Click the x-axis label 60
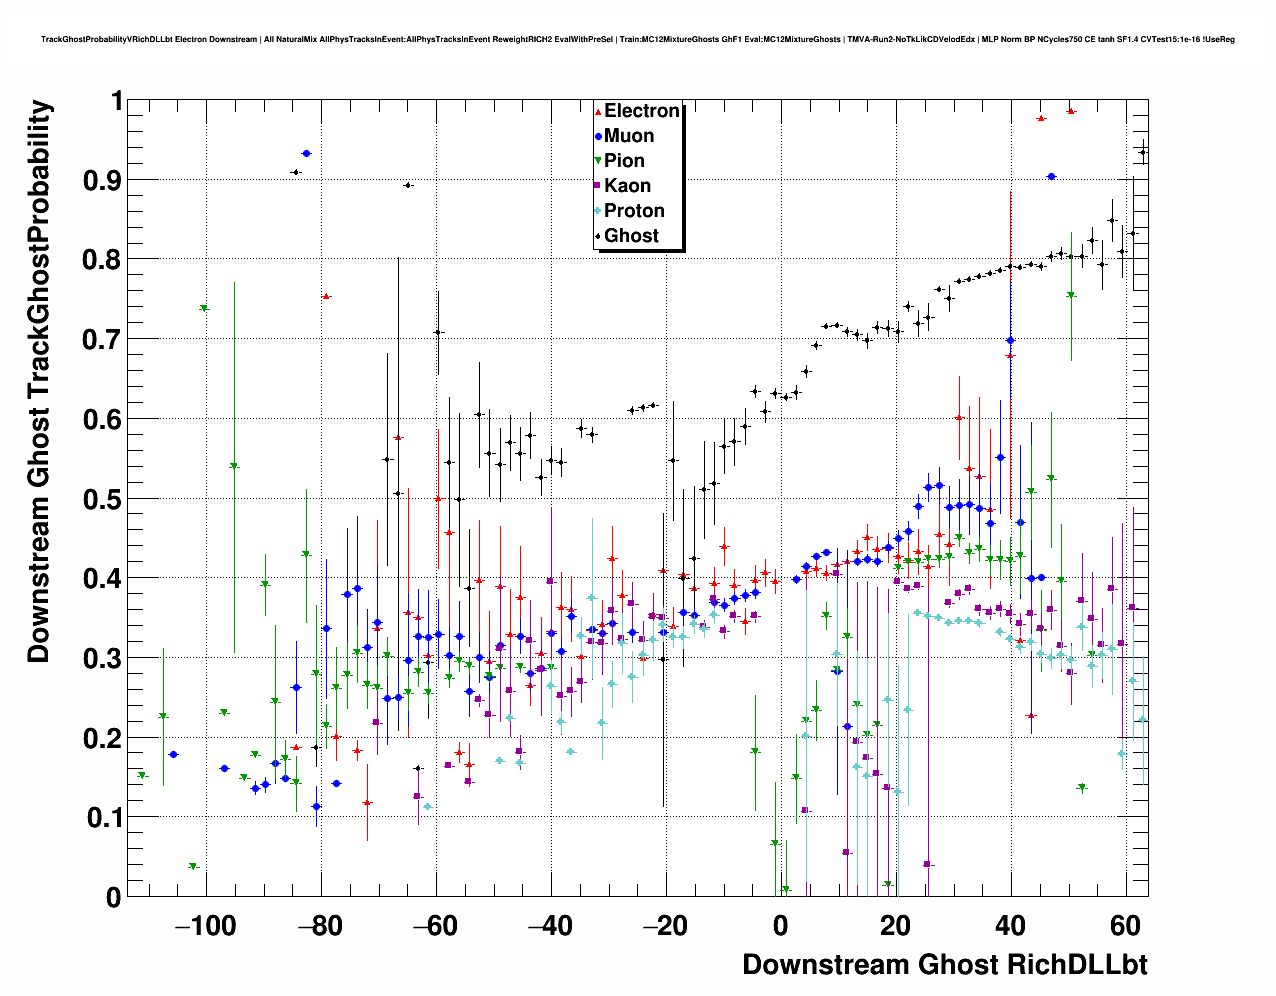This screenshot has height=996, width=1276. tap(1125, 926)
